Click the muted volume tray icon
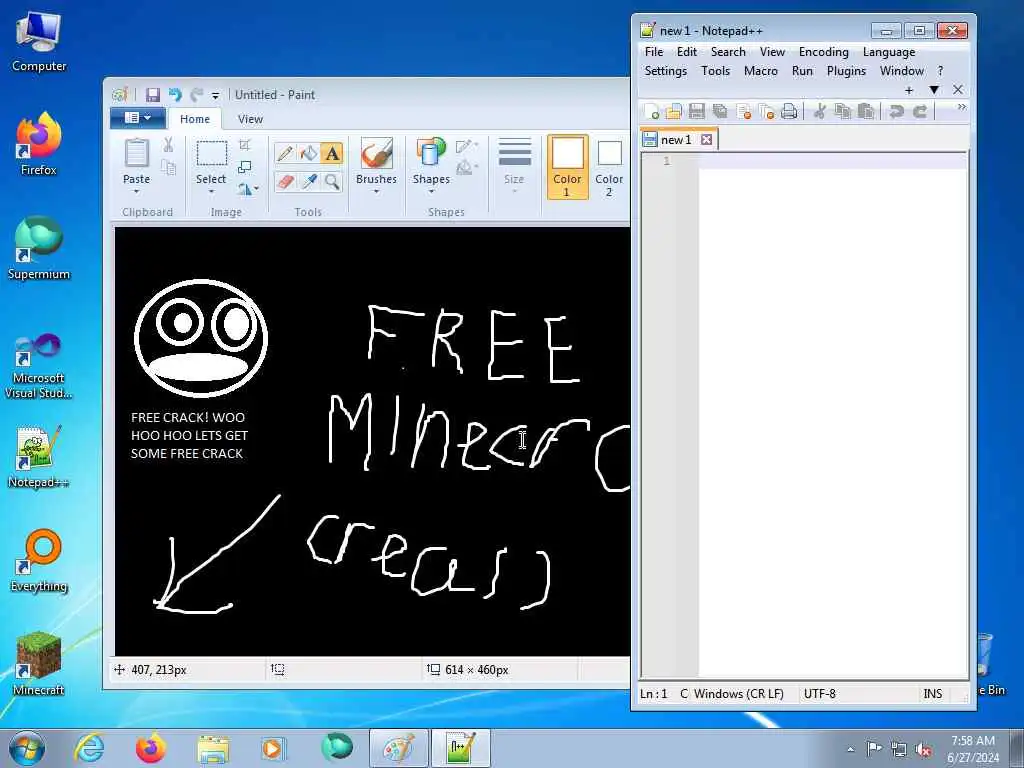 (x=923, y=750)
